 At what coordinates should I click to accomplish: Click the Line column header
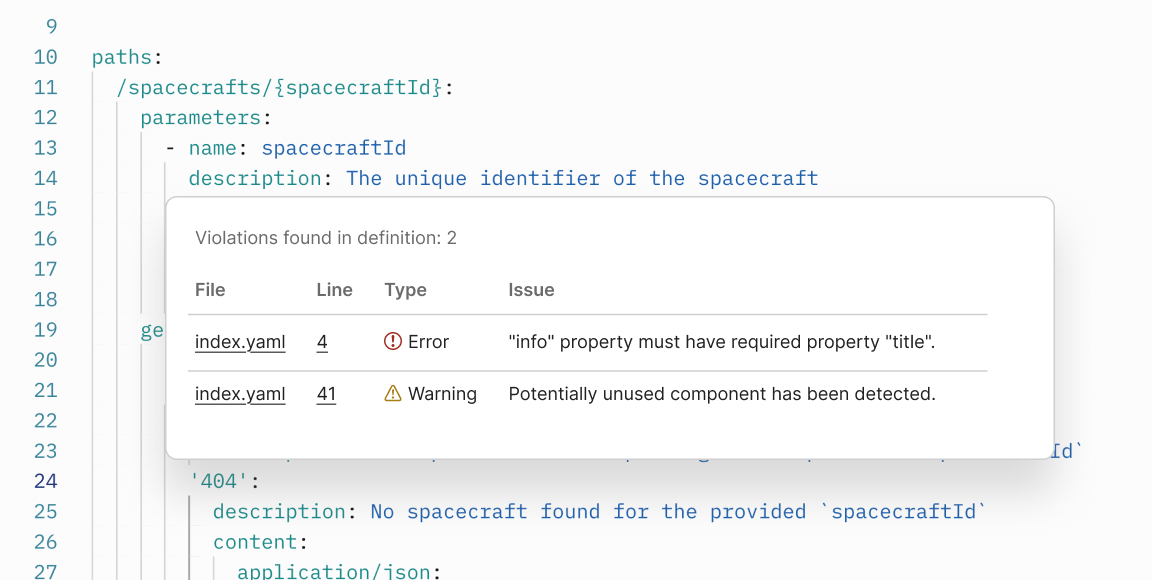[x=334, y=290]
